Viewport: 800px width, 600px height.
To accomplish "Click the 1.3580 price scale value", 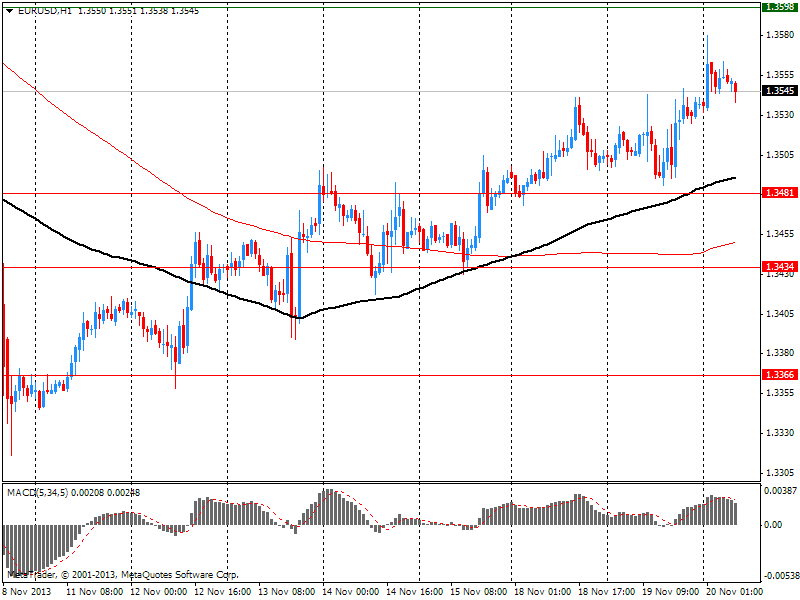I will [x=779, y=35].
